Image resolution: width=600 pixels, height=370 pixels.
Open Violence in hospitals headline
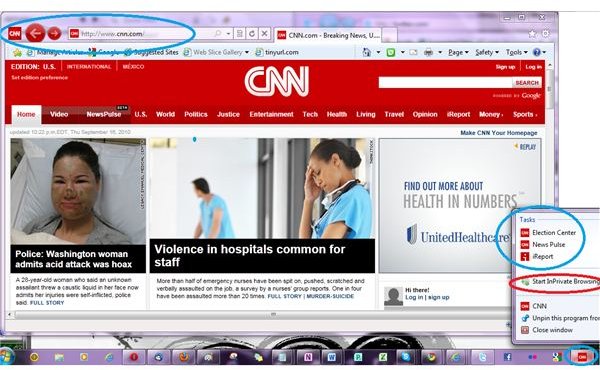pyautogui.click(x=250, y=256)
